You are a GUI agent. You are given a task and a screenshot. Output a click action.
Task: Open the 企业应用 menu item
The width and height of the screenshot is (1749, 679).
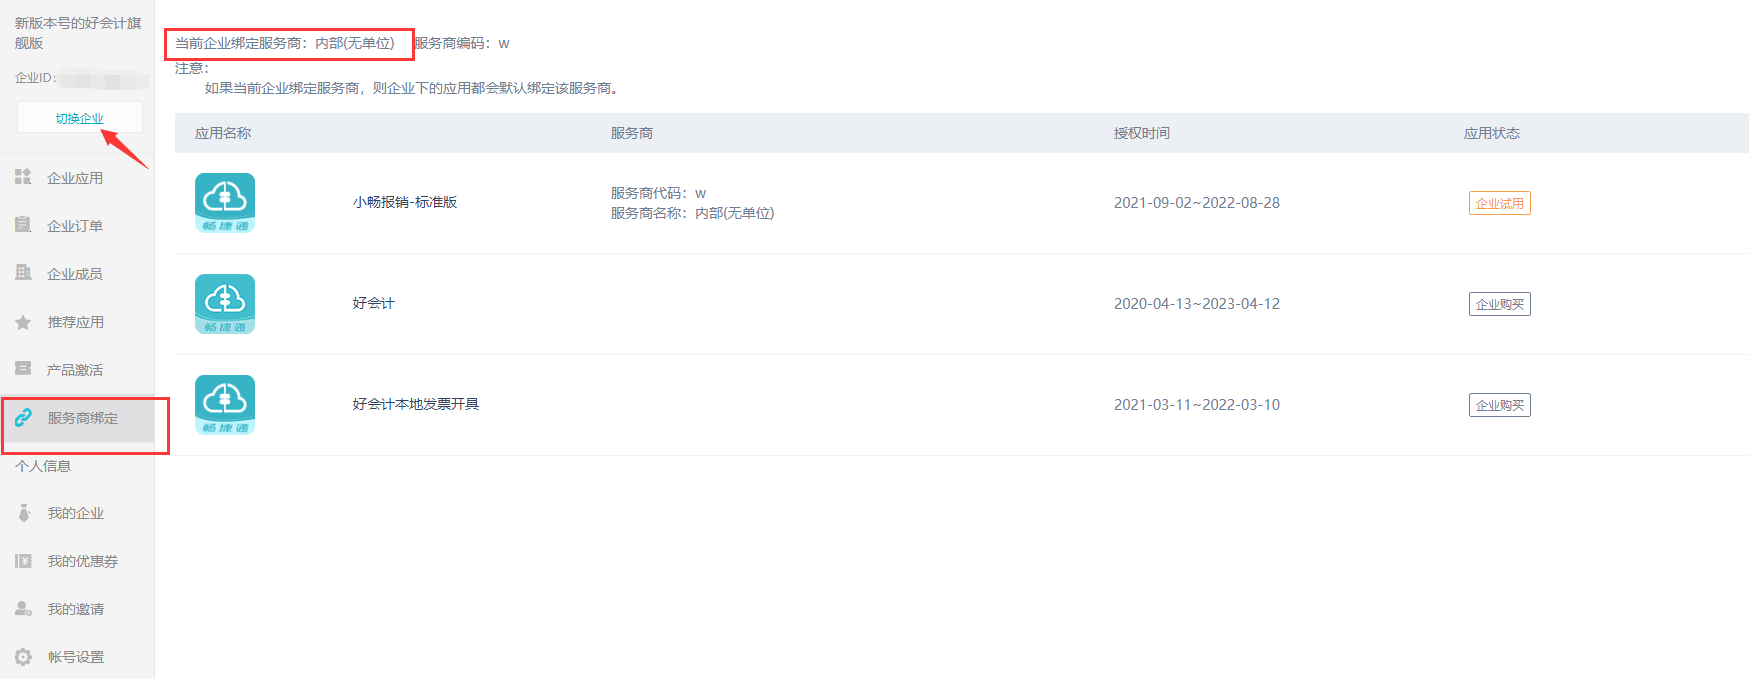(77, 178)
